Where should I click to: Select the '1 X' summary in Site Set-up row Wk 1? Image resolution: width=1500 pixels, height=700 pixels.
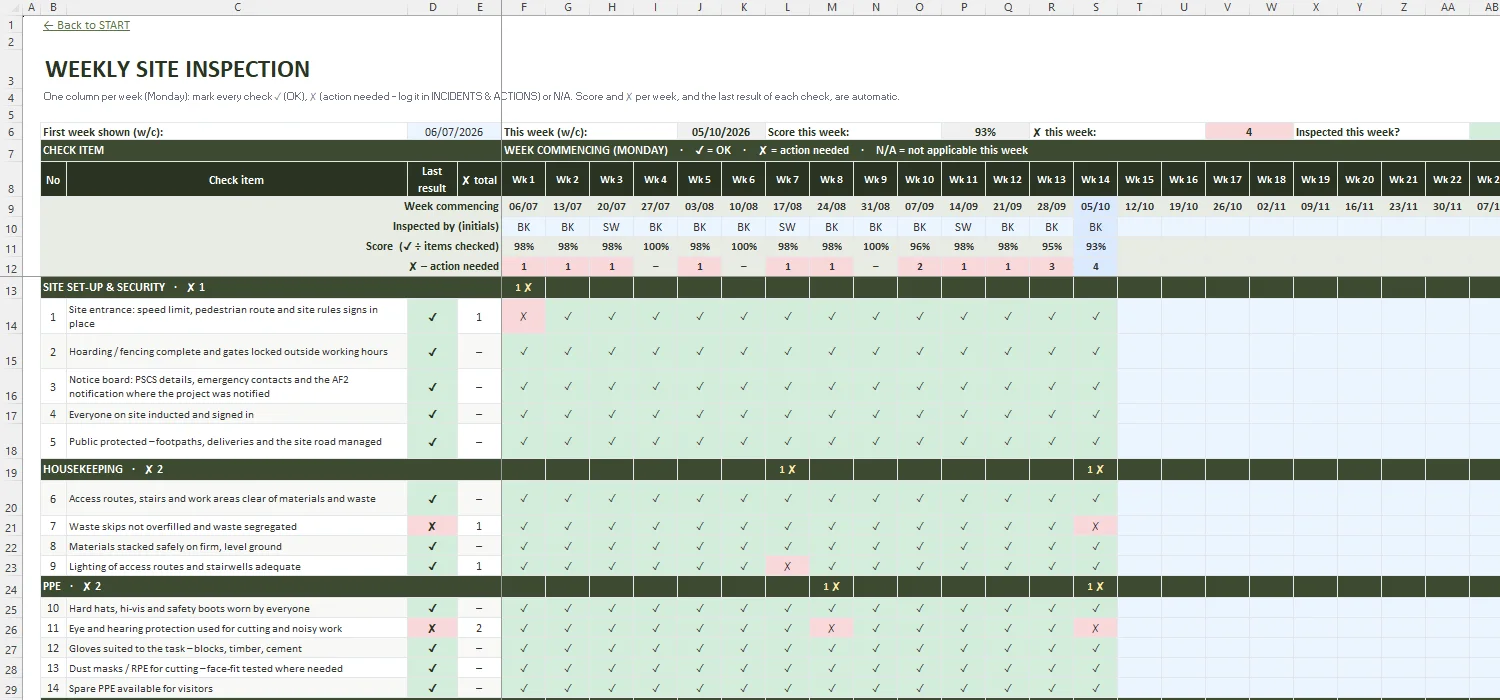pyautogui.click(x=524, y=287)
